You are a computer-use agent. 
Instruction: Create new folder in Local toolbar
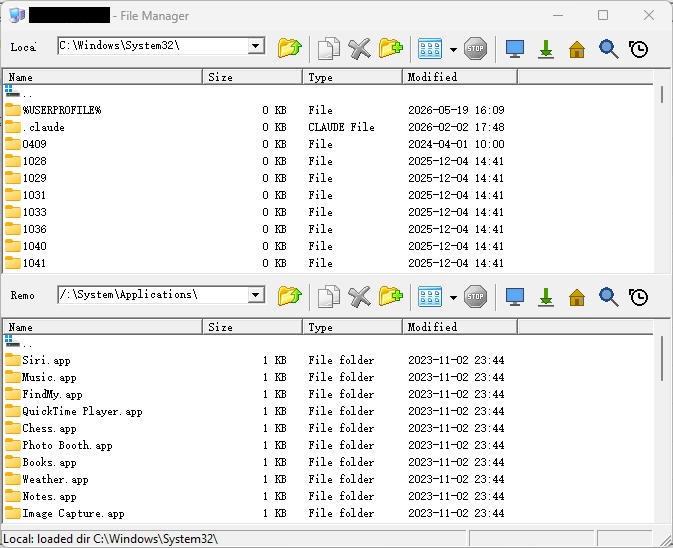(391, 48)
